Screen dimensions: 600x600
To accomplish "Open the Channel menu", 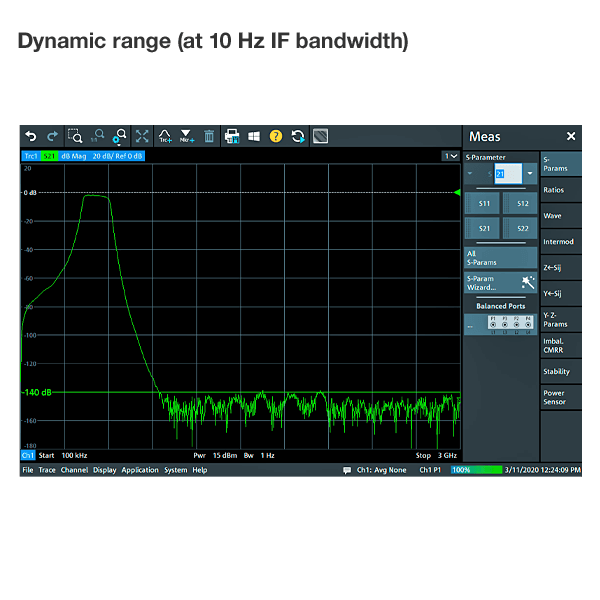I will 74,470.
